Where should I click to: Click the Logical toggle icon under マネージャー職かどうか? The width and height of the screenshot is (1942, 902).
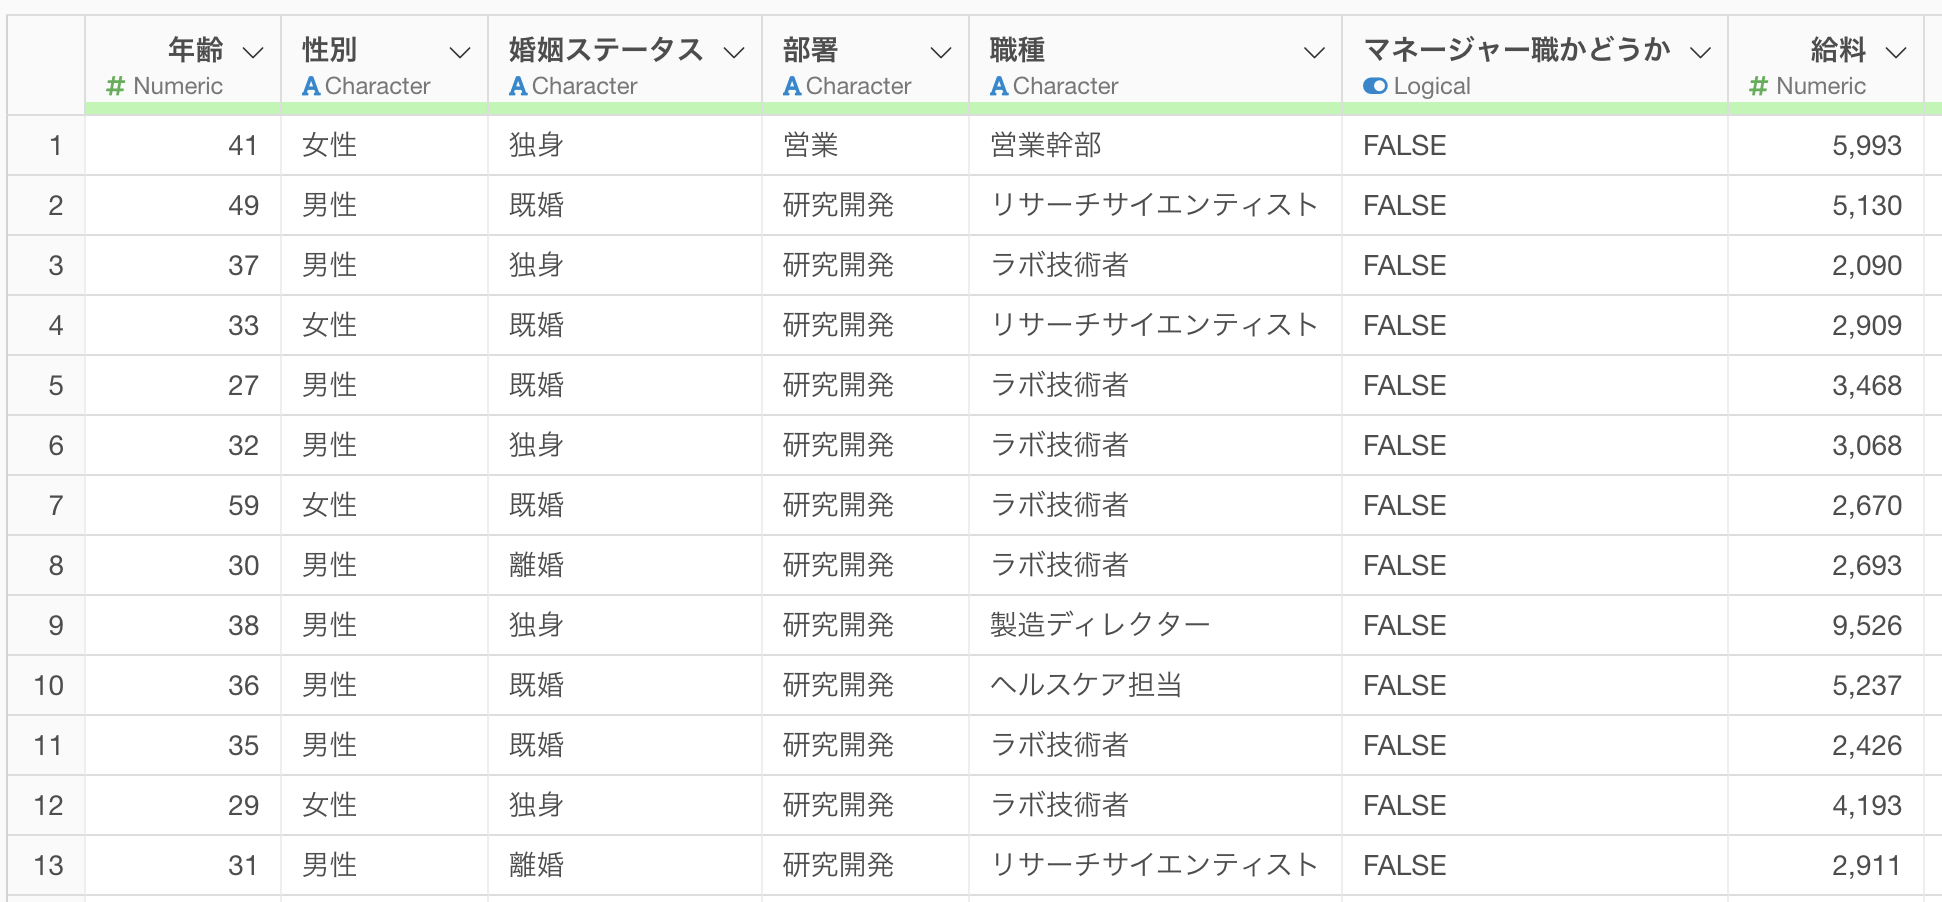[1375, 86]
